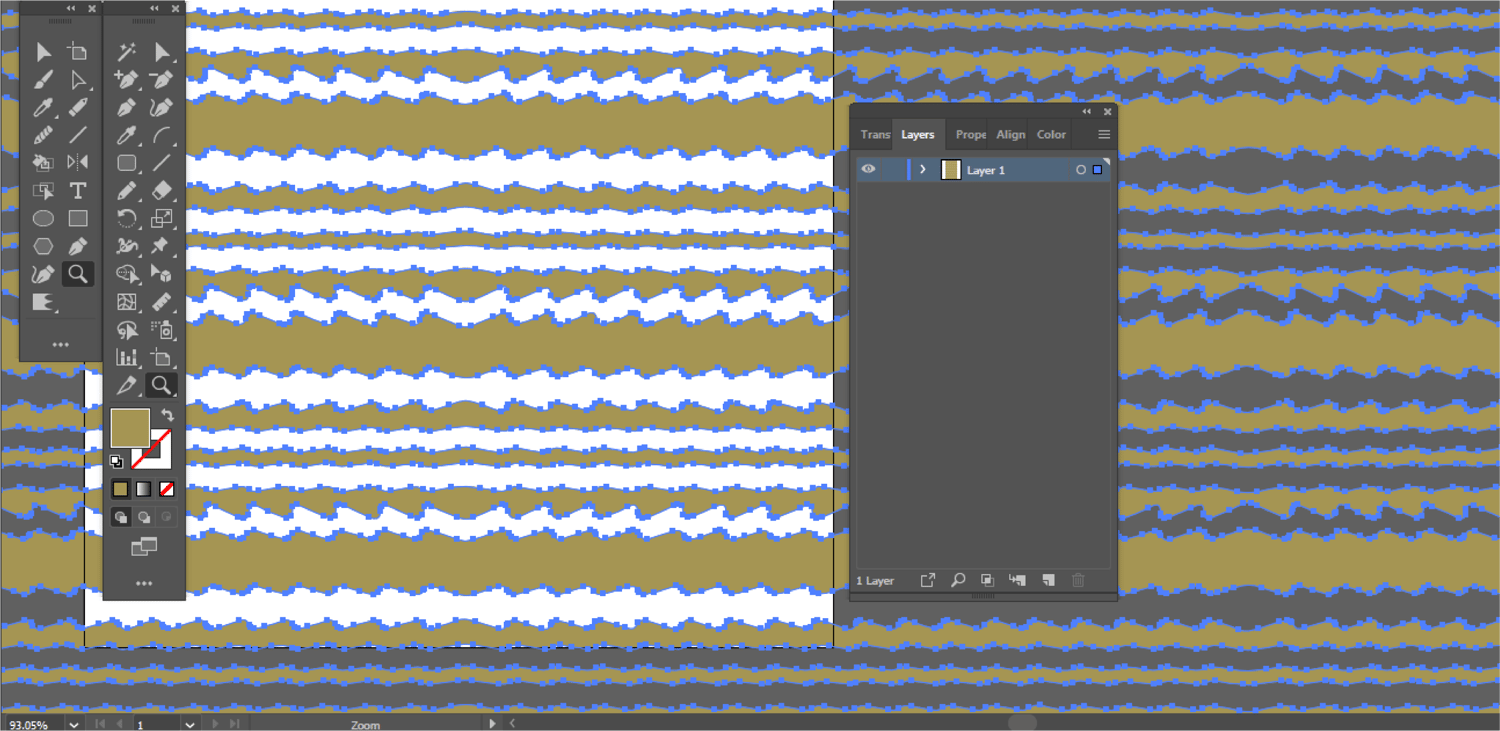Pick the Eyedropper tool

click(x=42, y=107)
